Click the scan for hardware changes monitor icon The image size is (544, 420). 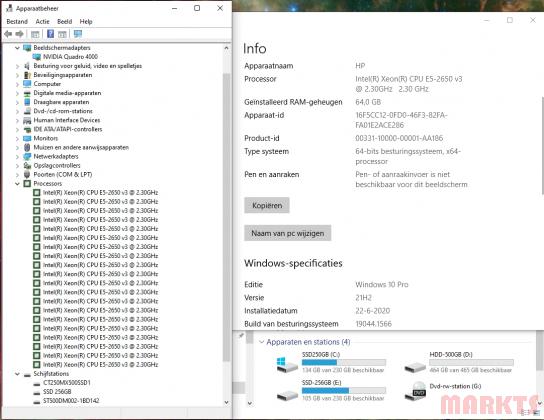tap(78, 34)
